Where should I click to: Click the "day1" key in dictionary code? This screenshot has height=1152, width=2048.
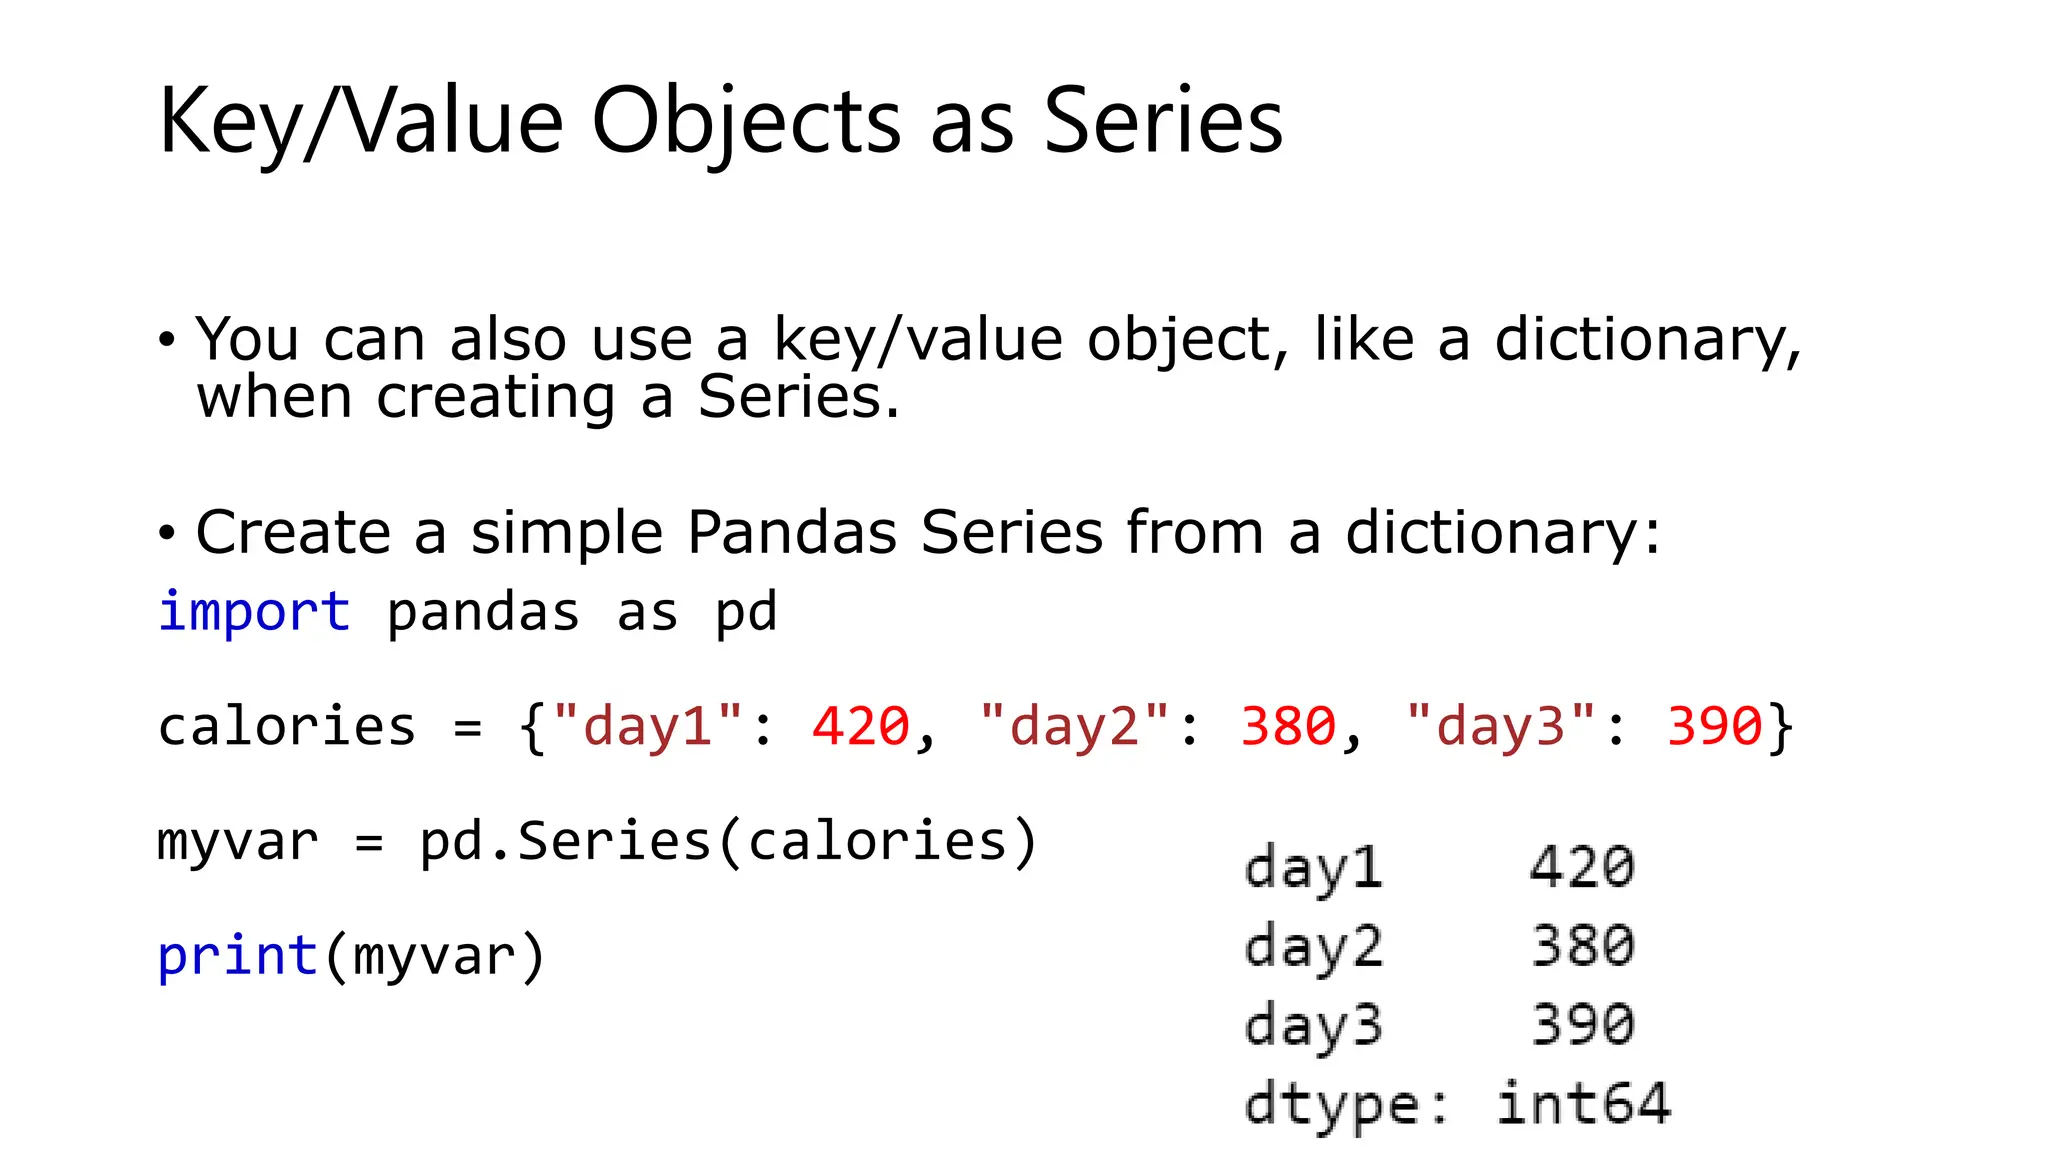pos(648,726)
